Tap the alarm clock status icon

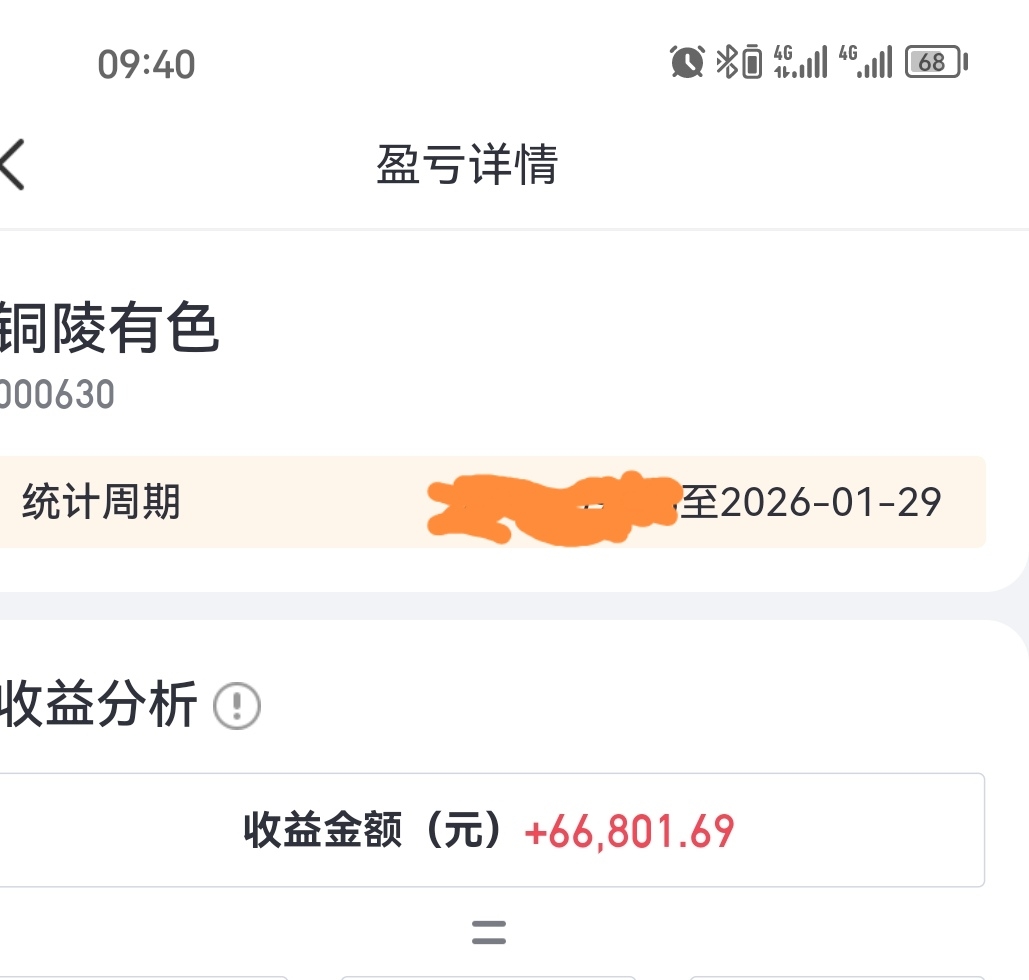click(687, 62)
